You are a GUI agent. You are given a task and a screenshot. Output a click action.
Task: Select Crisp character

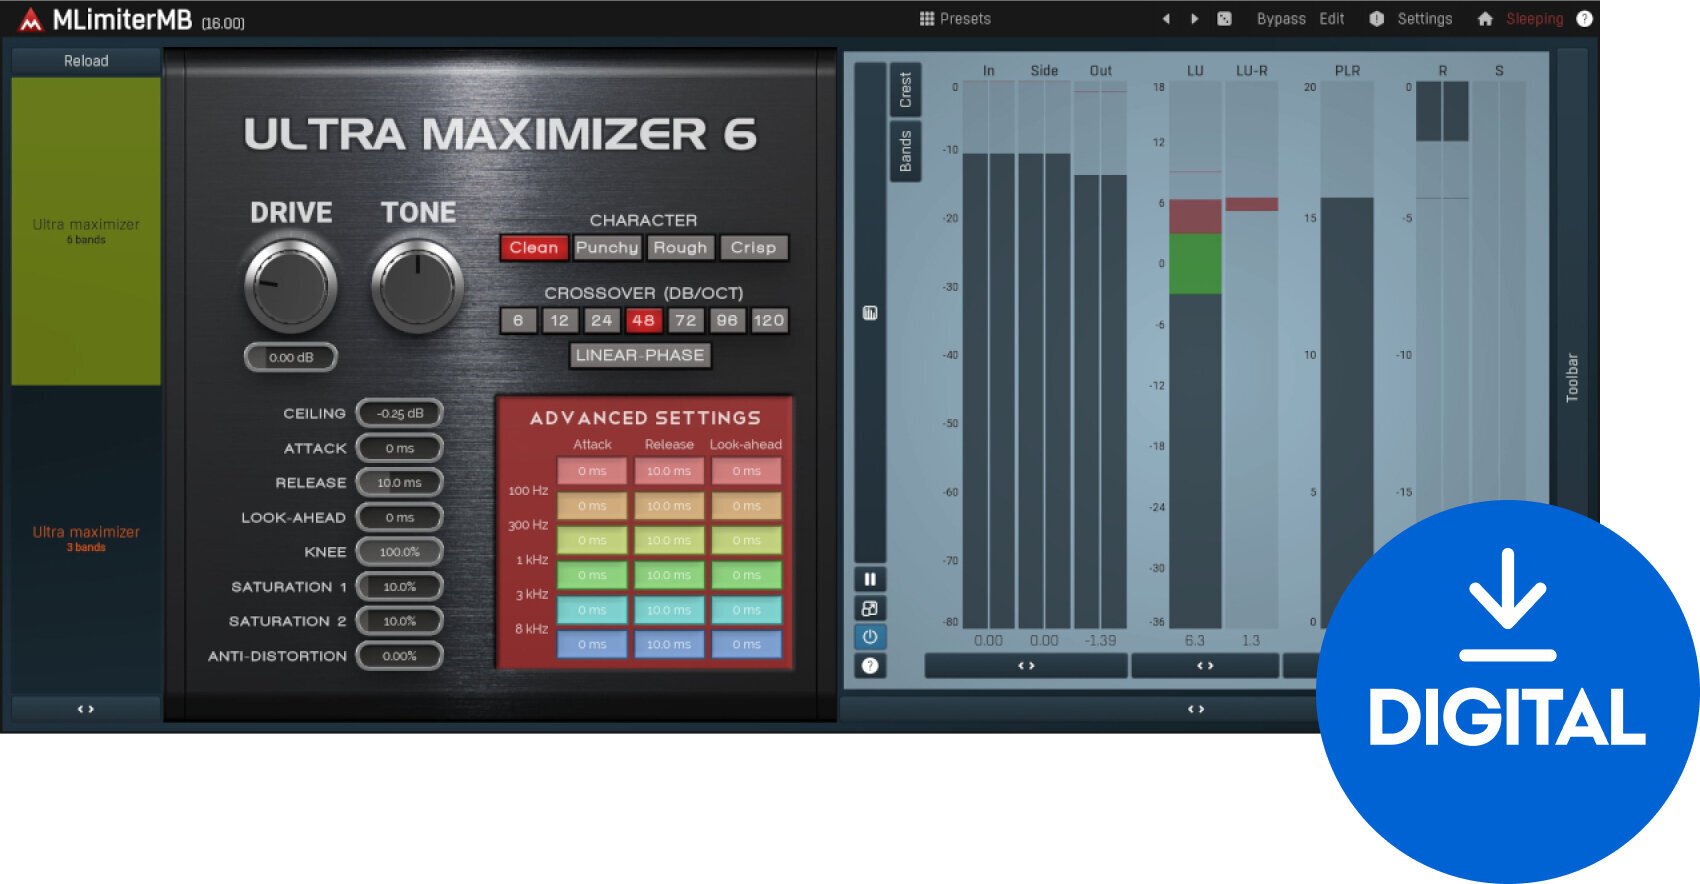(x=753, y=247)
